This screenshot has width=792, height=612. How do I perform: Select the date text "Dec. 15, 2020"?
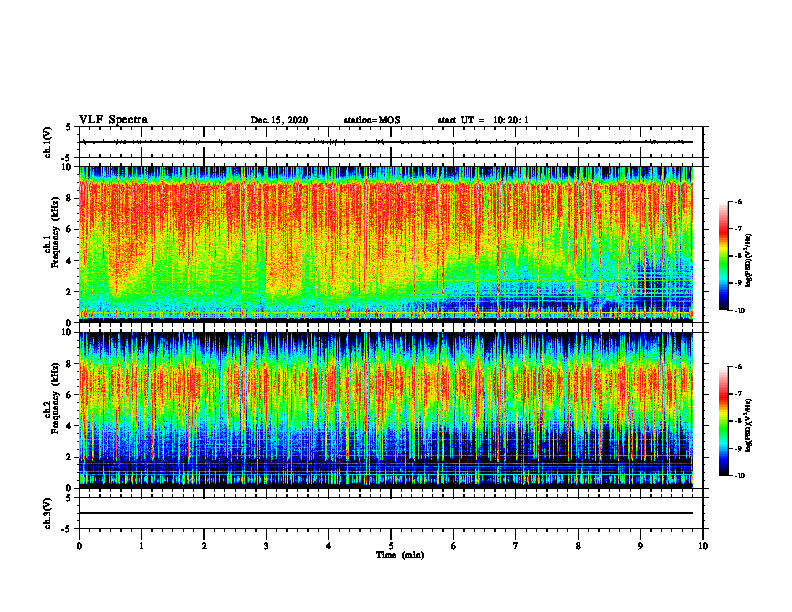(x=279, y=120)
